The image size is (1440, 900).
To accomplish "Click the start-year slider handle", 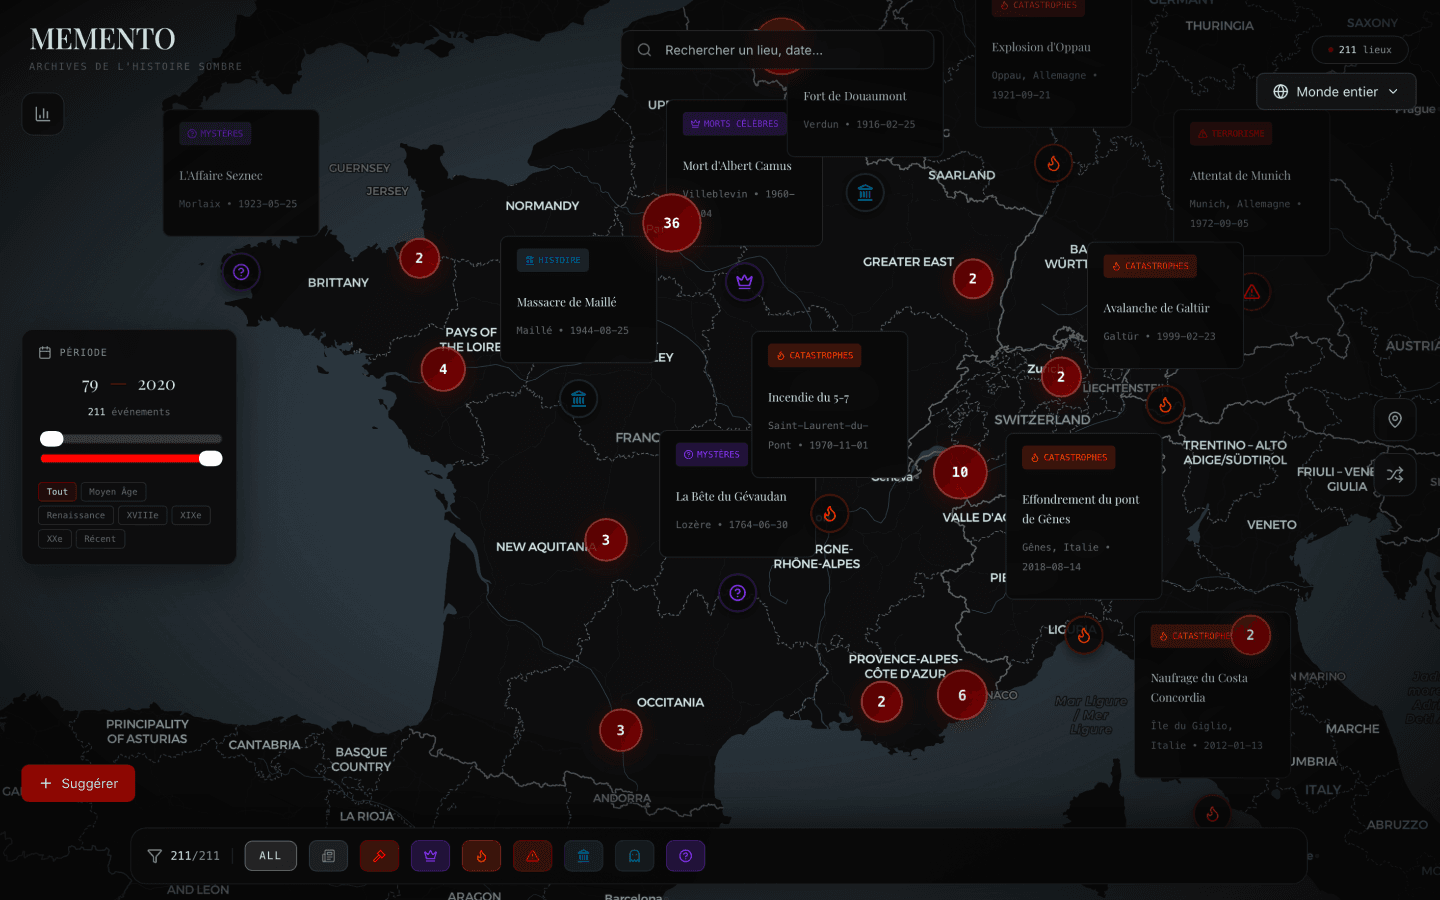I will (52, 439).
